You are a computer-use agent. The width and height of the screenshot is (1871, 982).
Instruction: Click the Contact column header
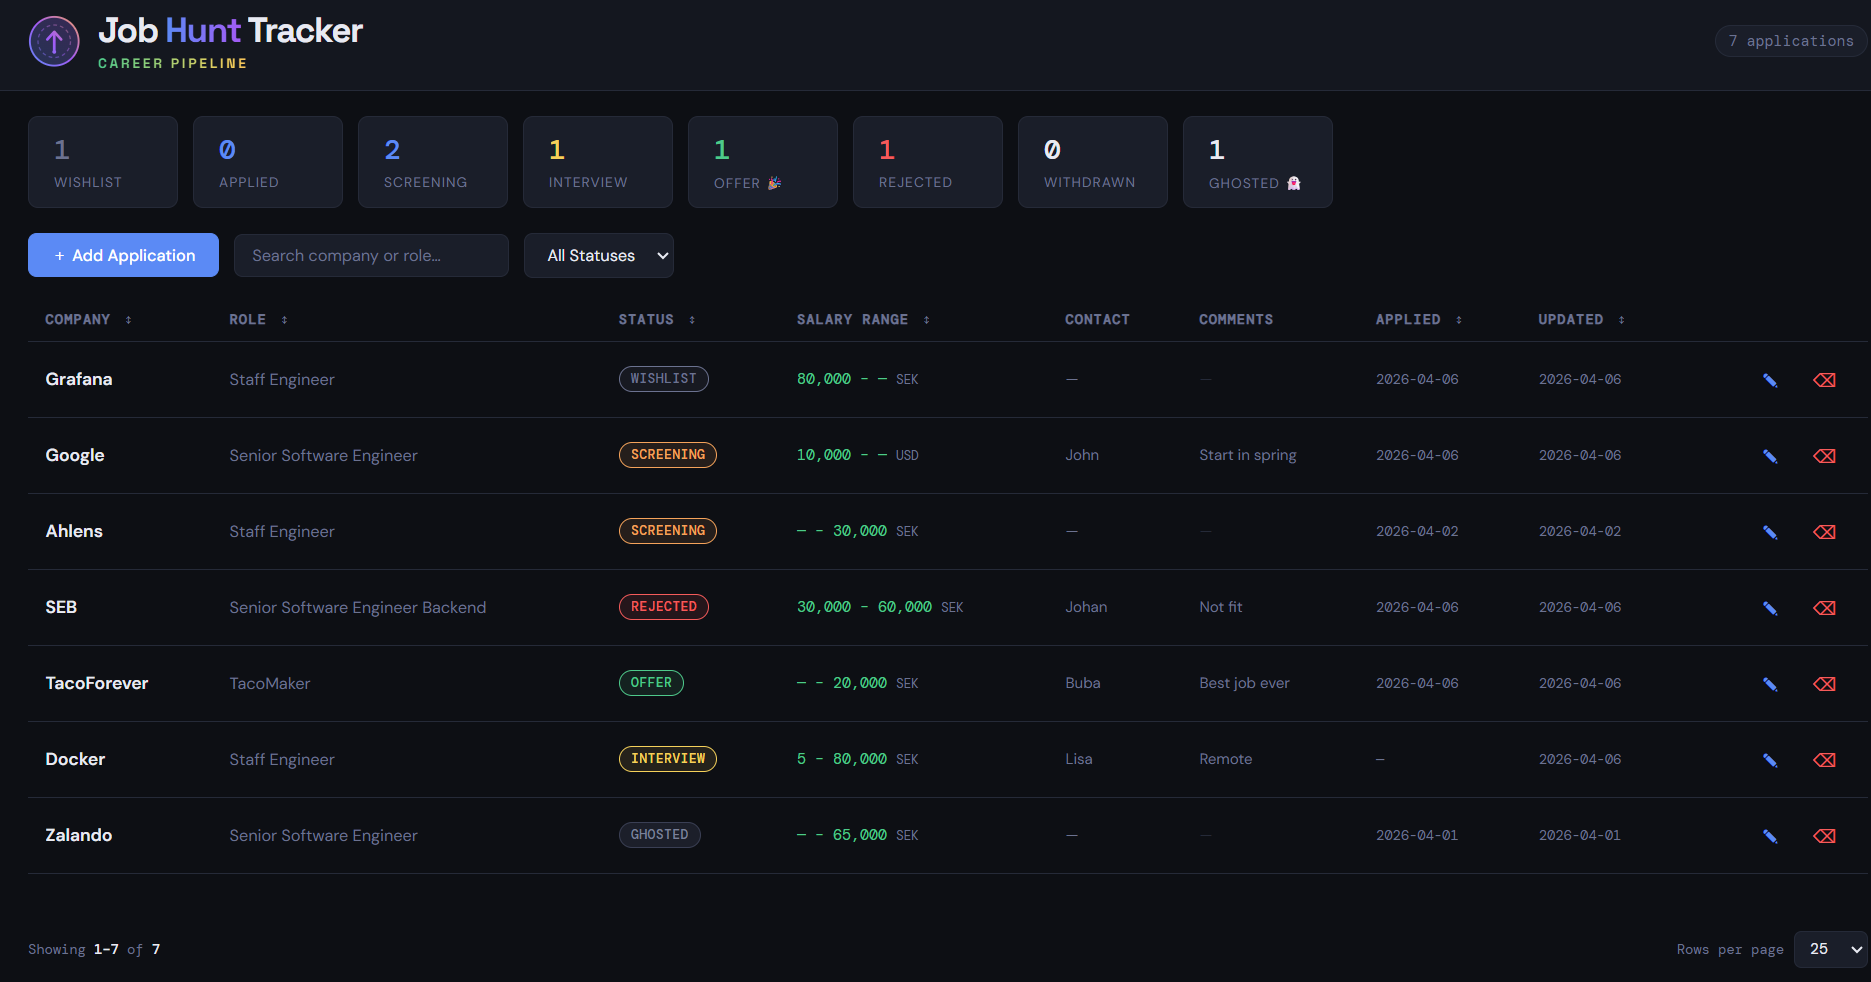(x=1097, y=320)
